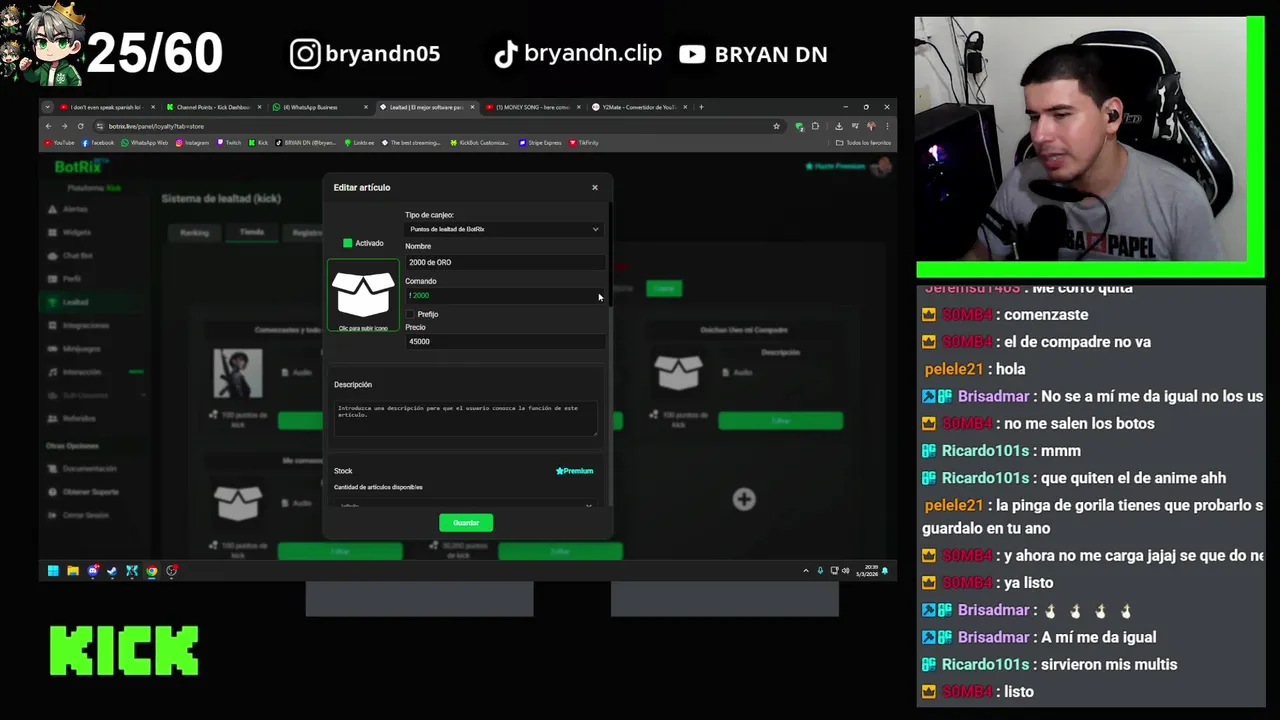
Task: Click the plus icon to add store item
Action: click(744, 499)
